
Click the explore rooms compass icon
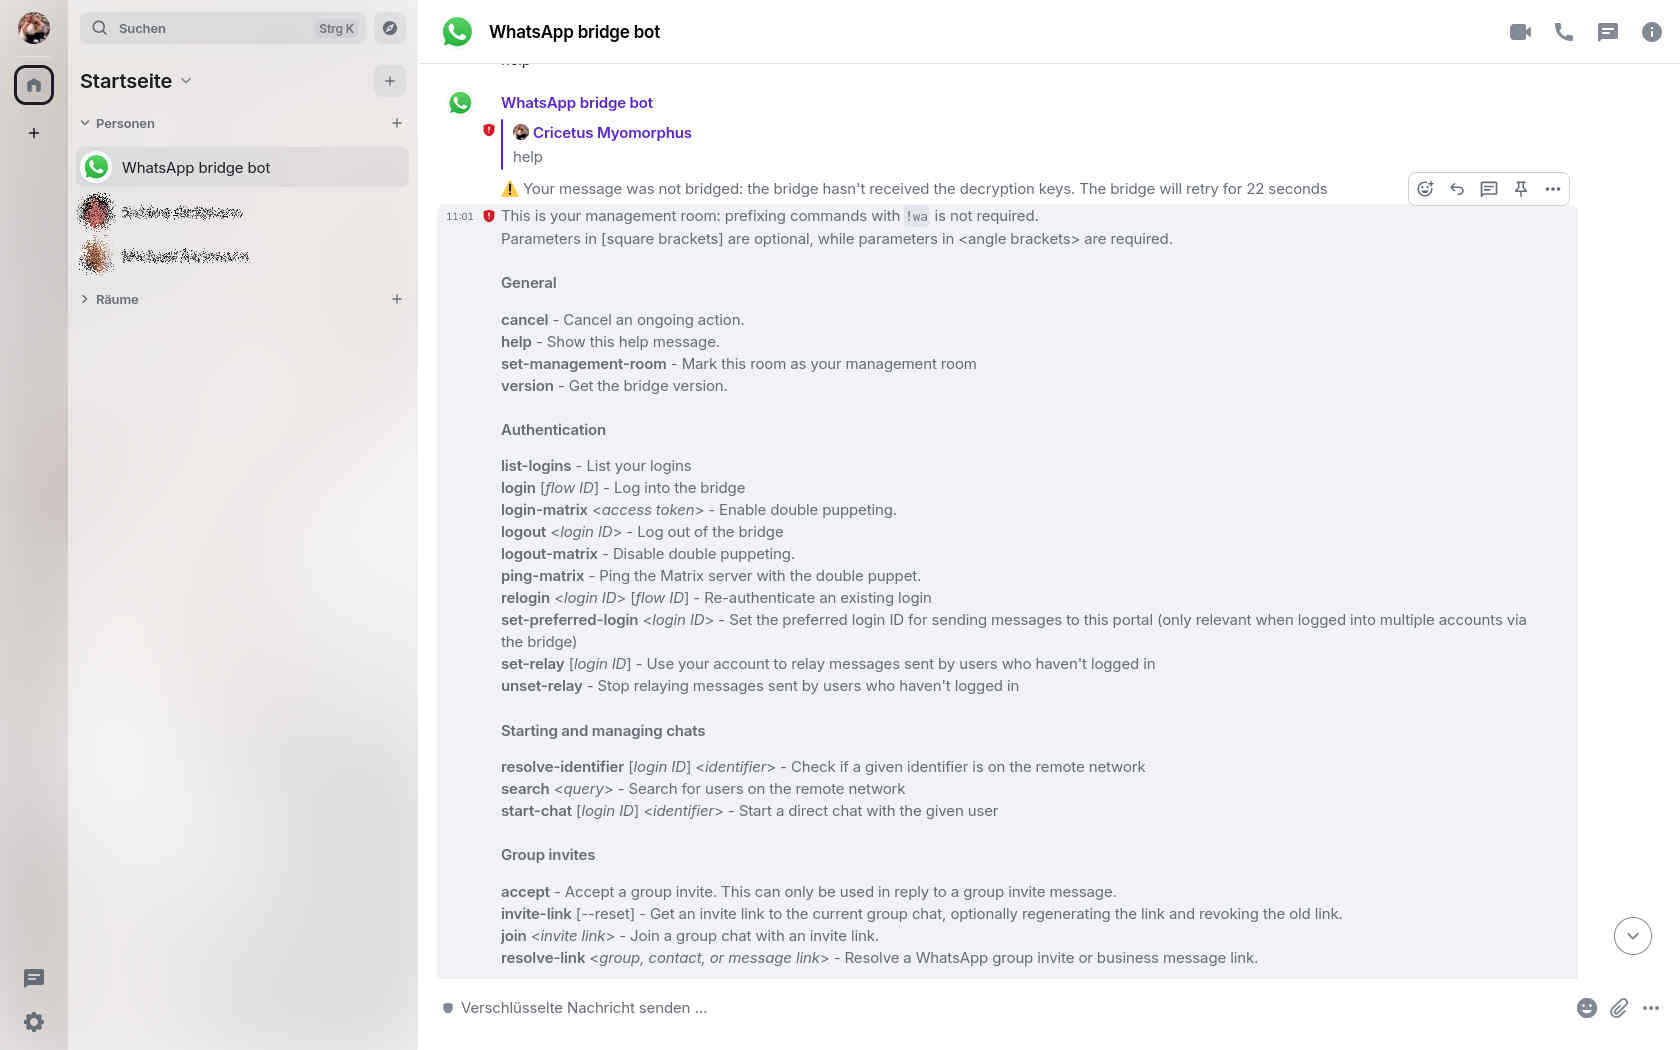tap(390, 28)
